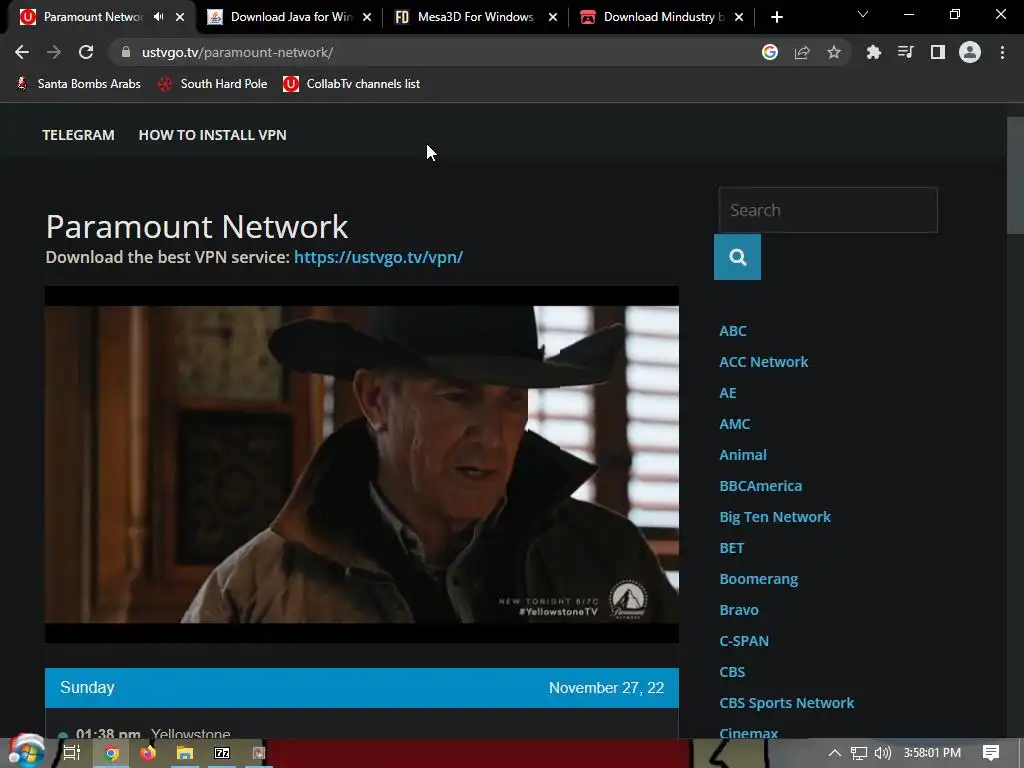
Task: Click the Chrome taskbar icon
Action: (x=112, y=753)
